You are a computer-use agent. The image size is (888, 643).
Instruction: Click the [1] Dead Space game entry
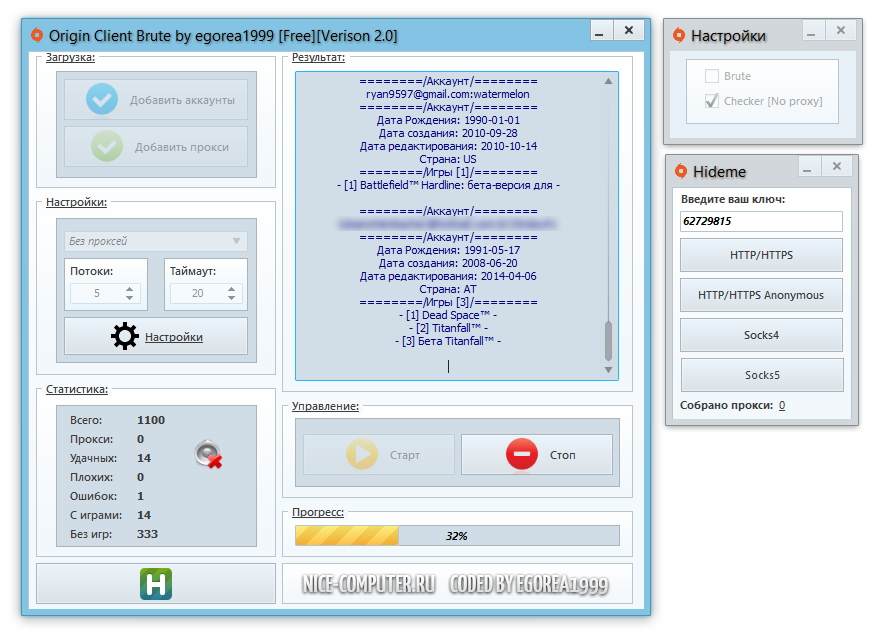pyautogui.click(x=448, y=315)
